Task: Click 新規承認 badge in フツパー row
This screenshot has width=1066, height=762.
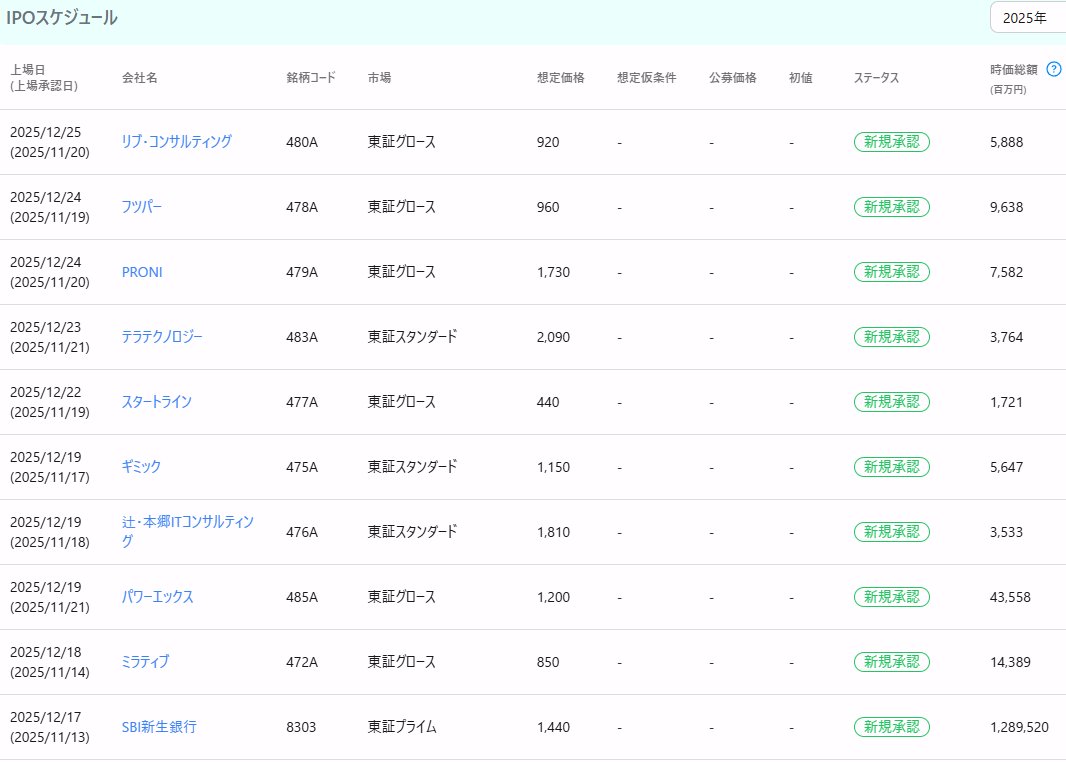Action: pos(892,207)
